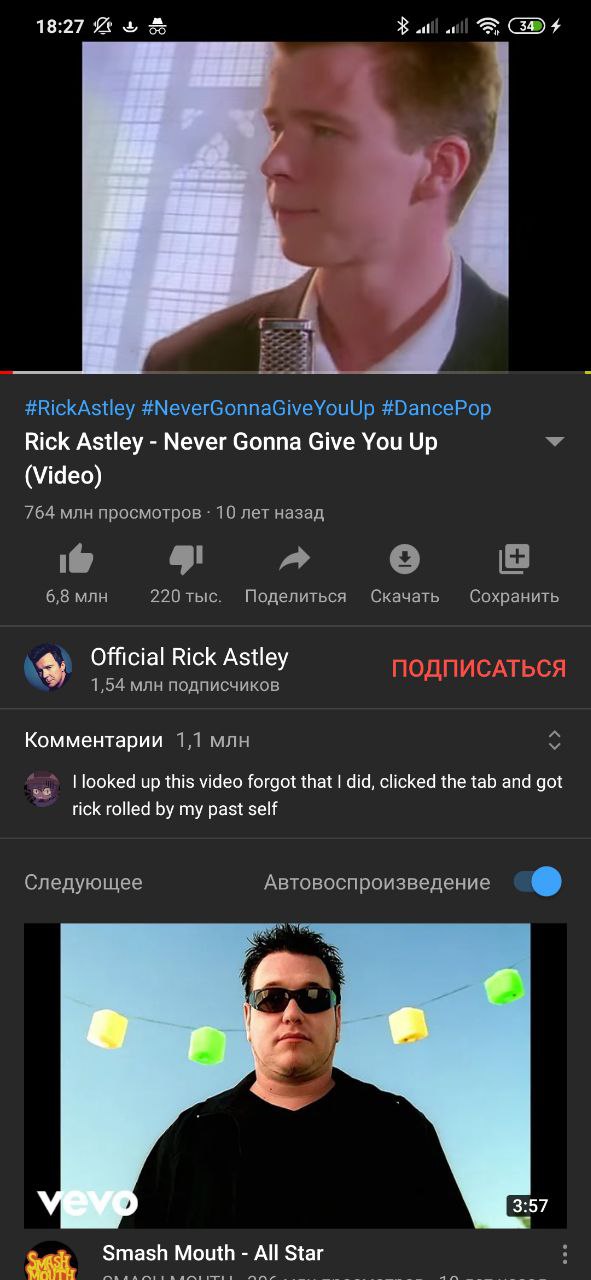Open three-dot menu for All Star video
591x1280 pixels.
click(x=564, y=1254)
